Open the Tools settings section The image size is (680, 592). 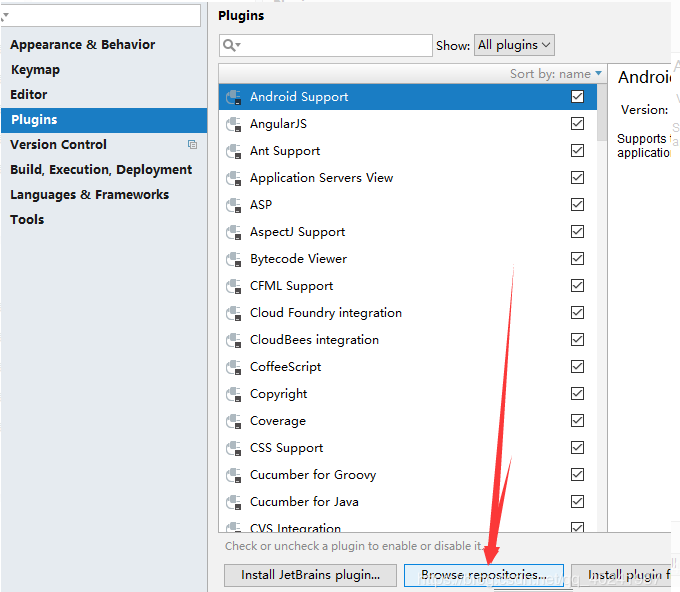[27, 219]
